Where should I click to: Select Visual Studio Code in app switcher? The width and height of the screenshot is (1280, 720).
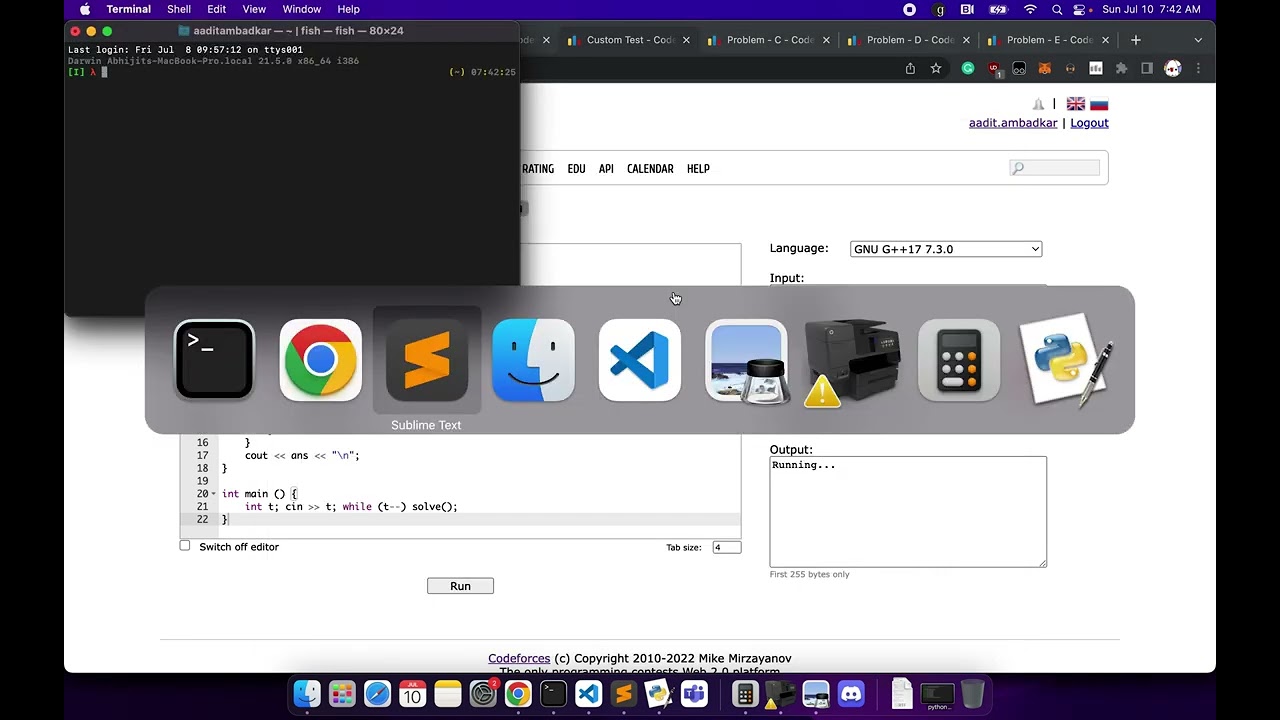coord(640,360)
